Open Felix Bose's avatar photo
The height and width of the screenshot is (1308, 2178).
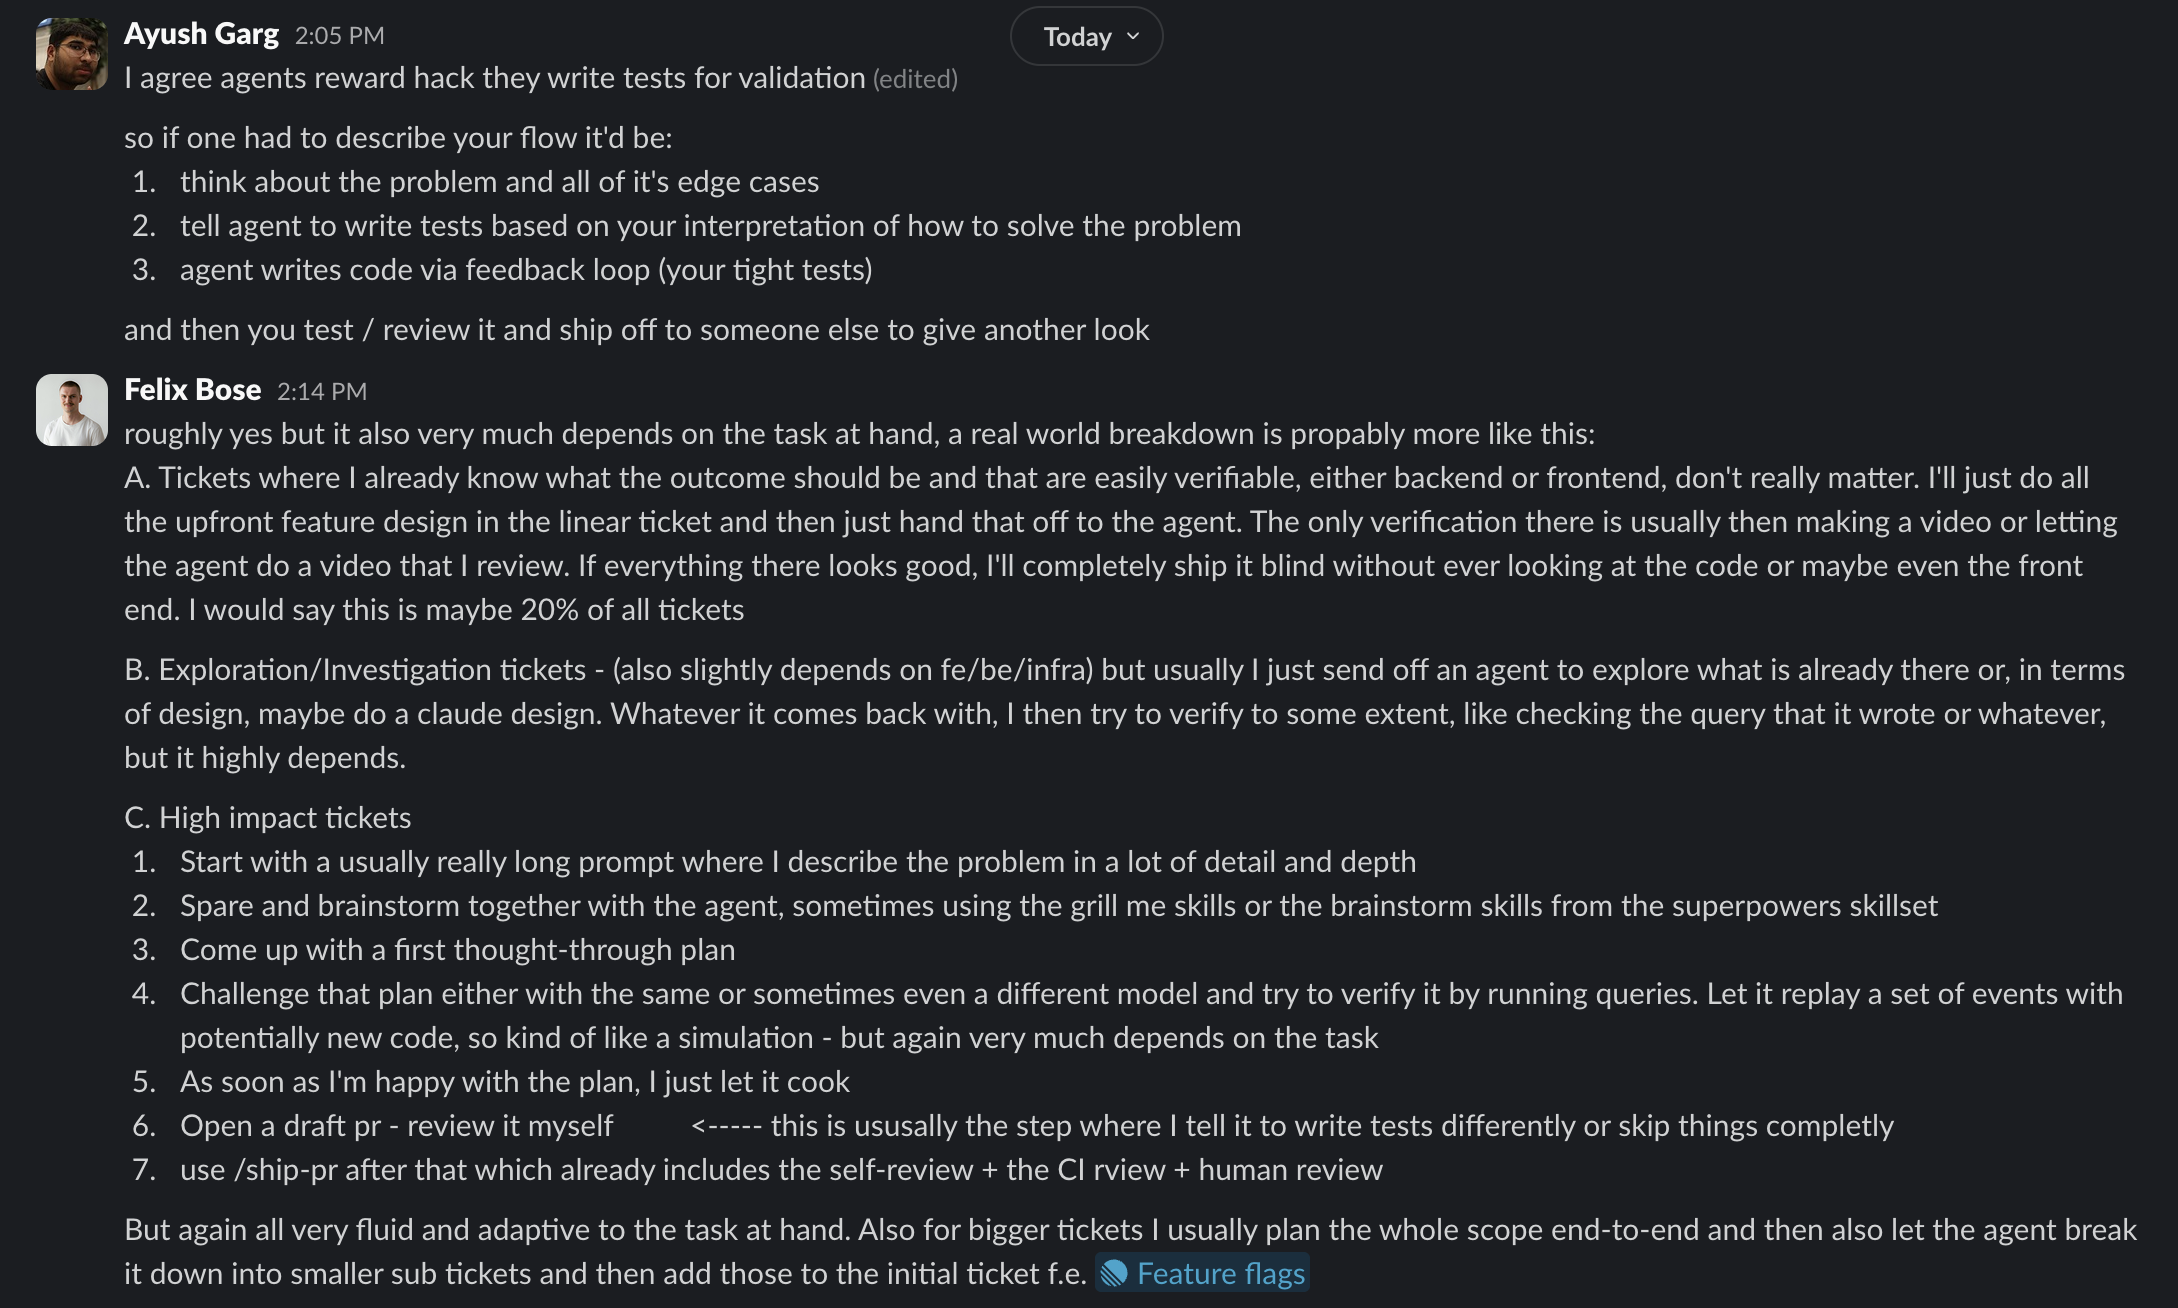click(x=71, y=410)
